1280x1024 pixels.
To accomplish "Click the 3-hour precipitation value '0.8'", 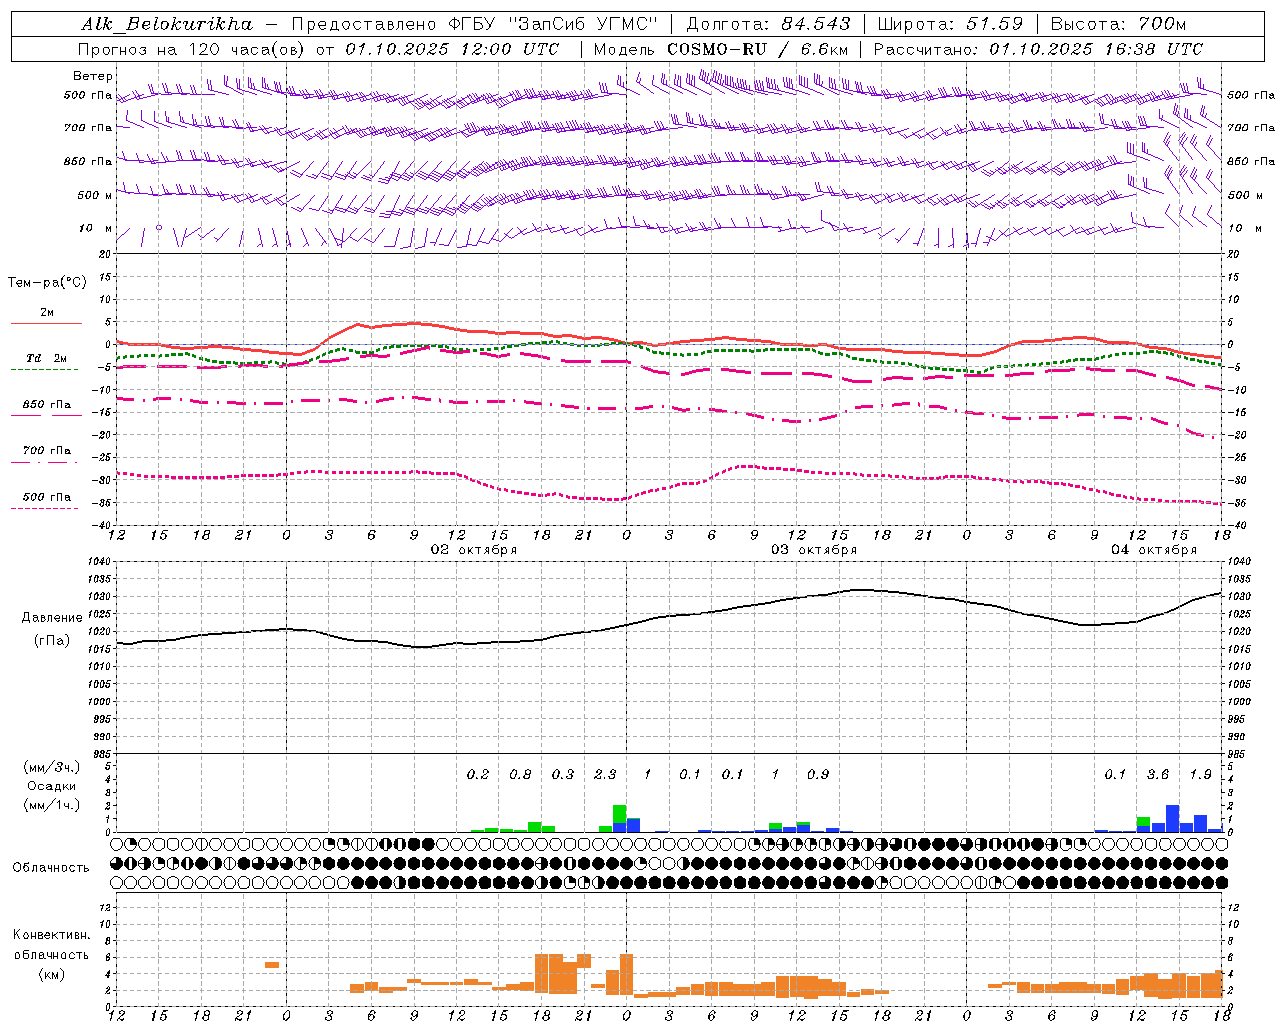I will [520, 774].
